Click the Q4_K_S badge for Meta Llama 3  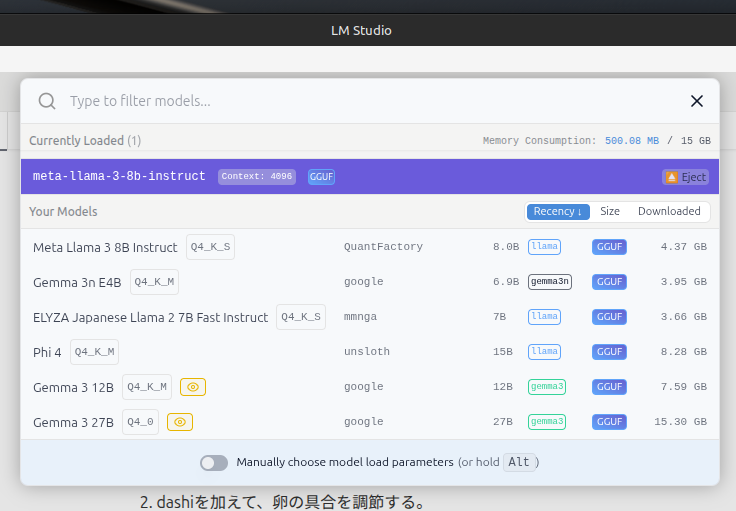[x=210, y=247]
